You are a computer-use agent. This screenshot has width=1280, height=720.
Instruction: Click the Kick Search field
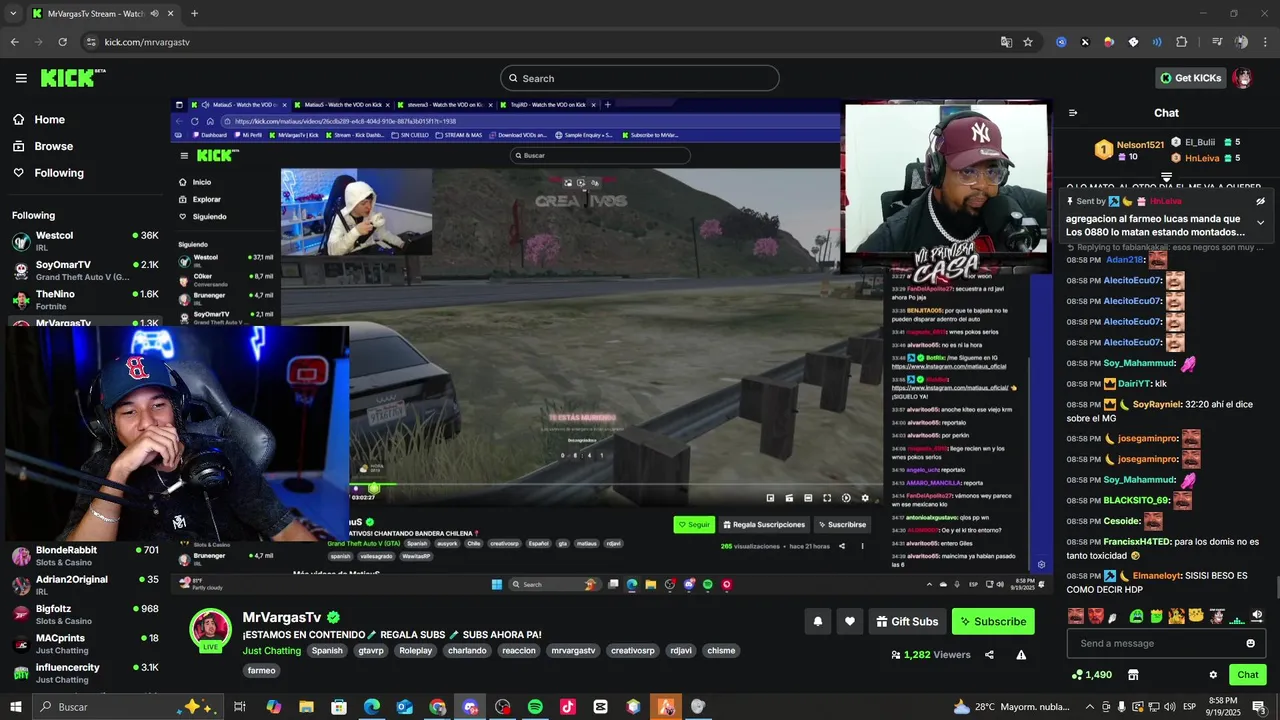point(640,78)
